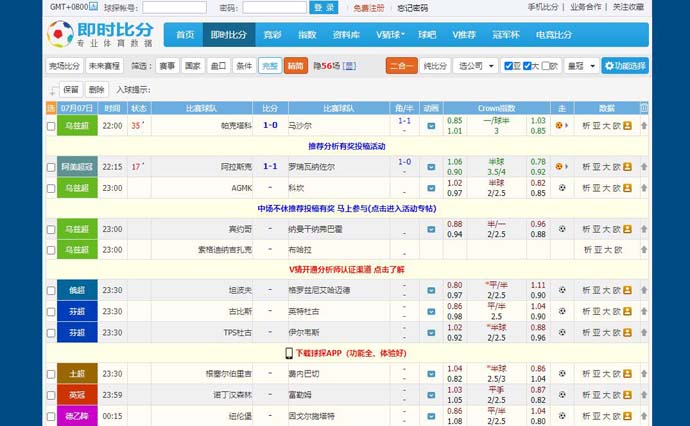Click orange live ball icon in 阿美超冠 row
The height and width of the screenshot is (426, 690).
(559, 166)
